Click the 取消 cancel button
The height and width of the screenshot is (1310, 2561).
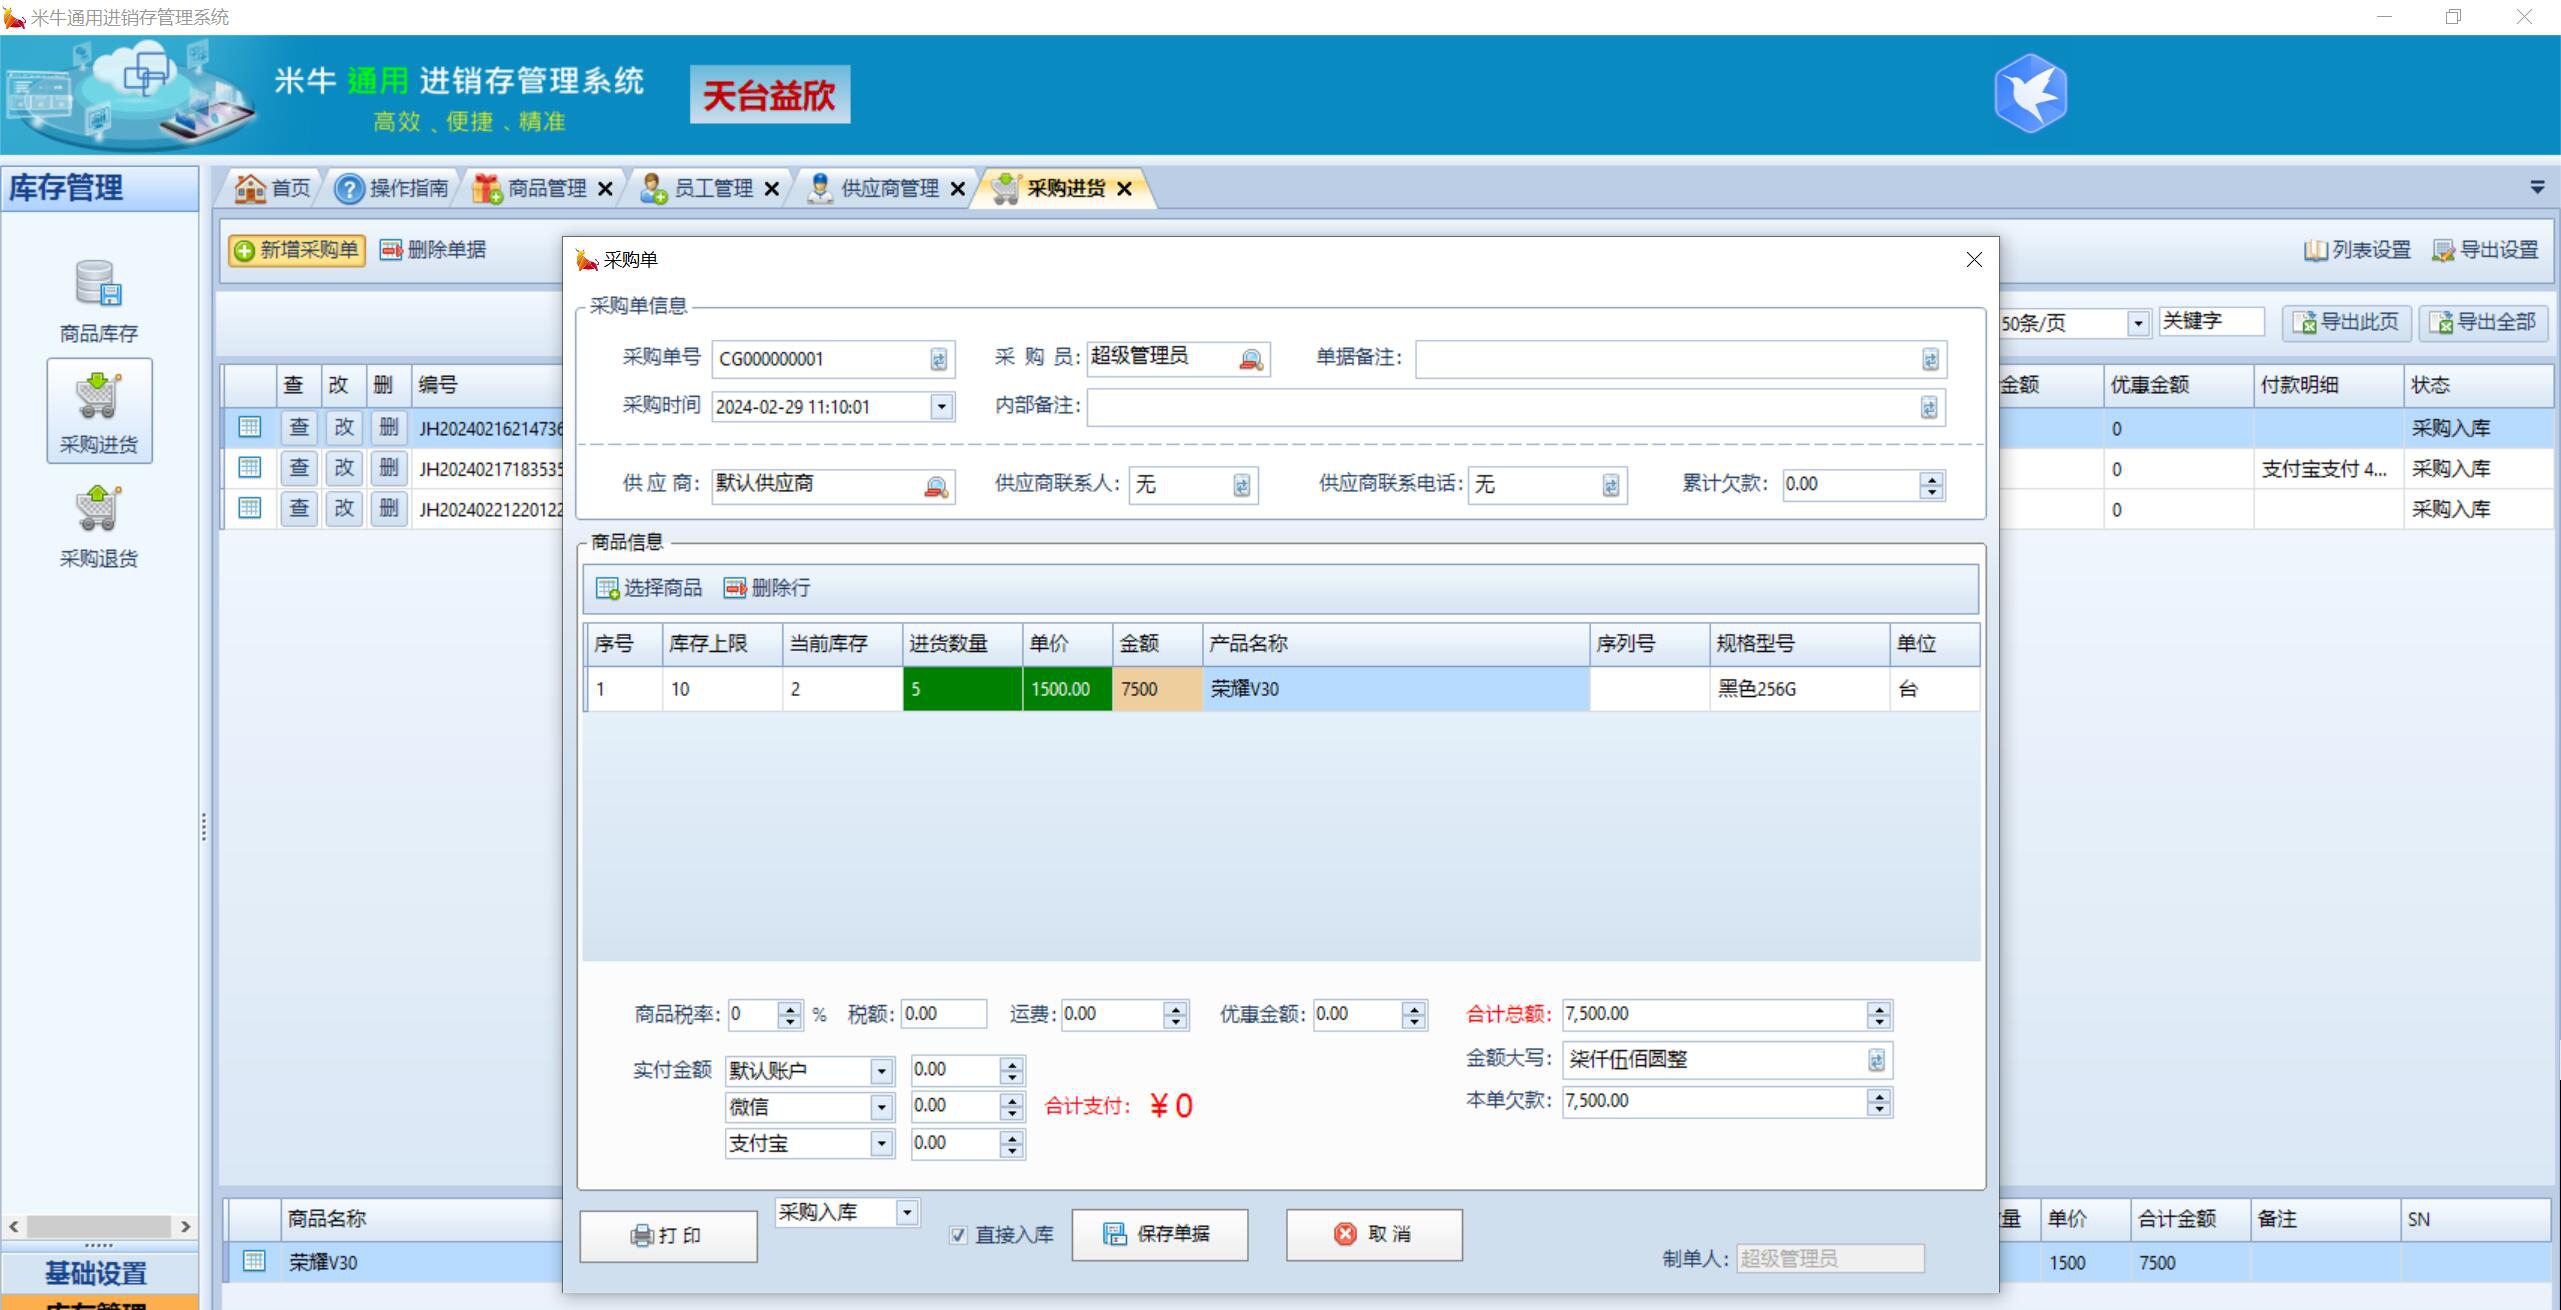pyautogui.click(x=1373, y=1234)
